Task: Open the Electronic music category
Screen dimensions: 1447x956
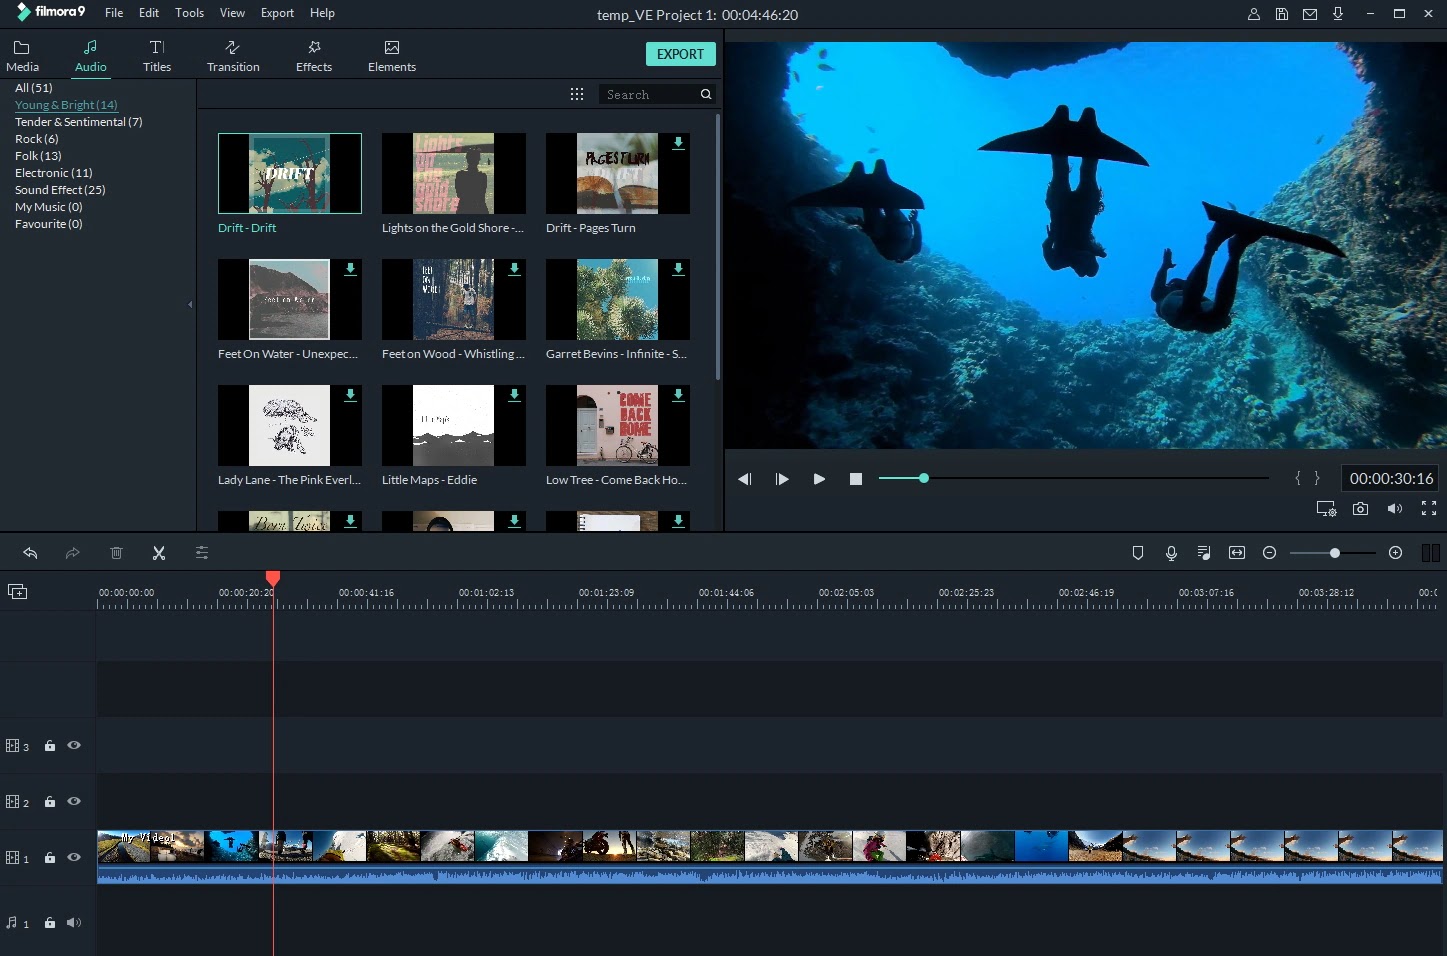Action: [53, 172]
